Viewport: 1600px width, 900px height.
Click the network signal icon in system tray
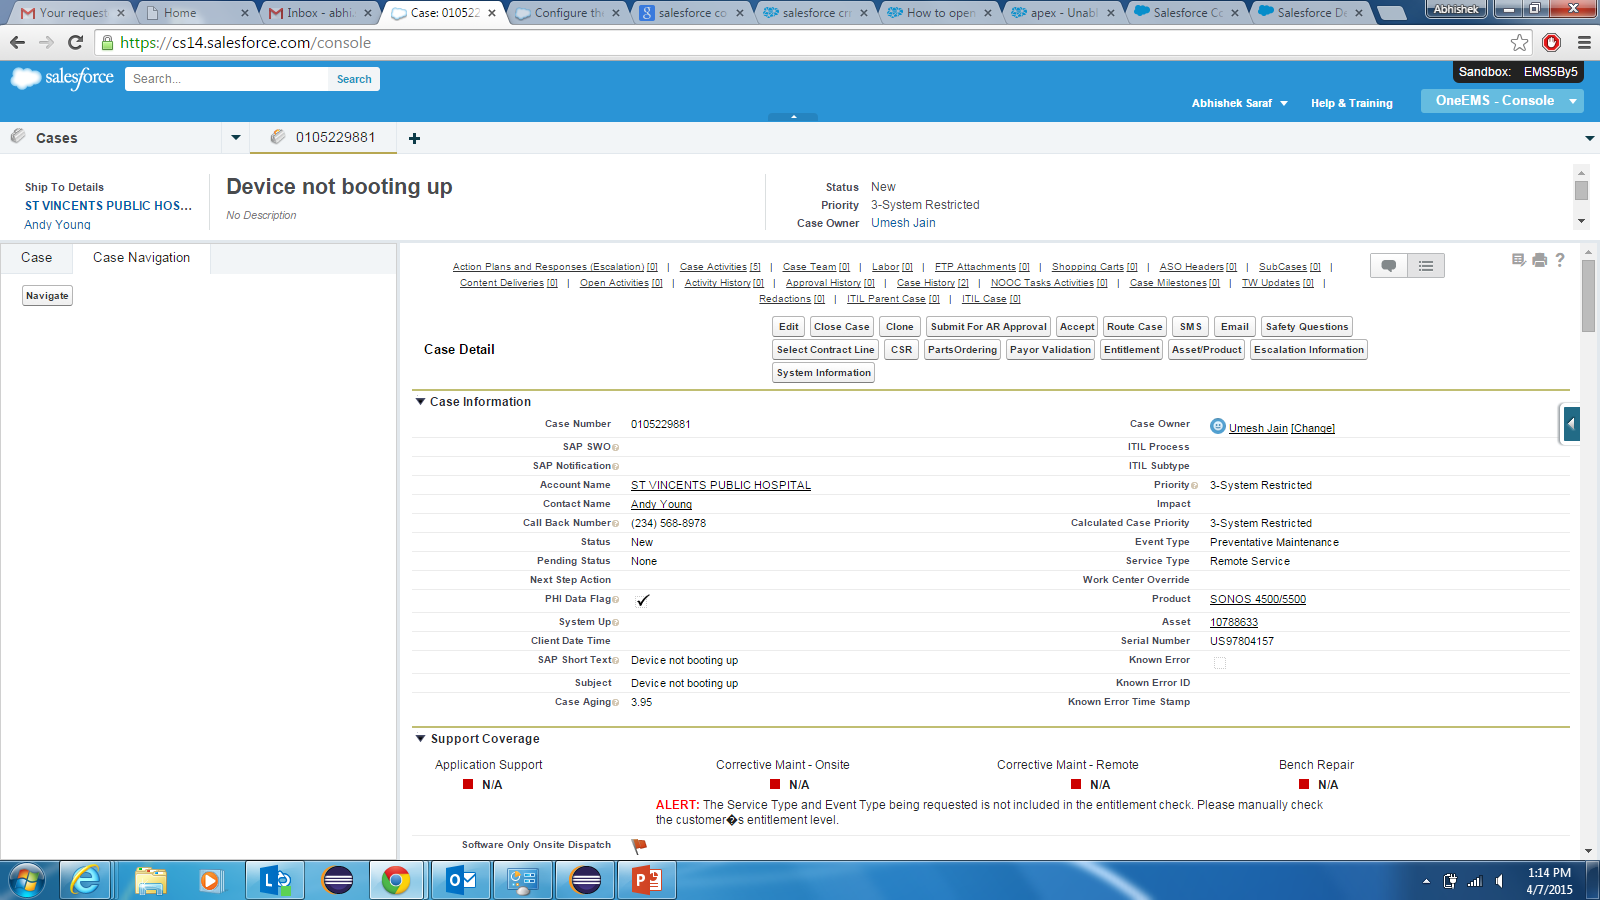pos(1474,881)
